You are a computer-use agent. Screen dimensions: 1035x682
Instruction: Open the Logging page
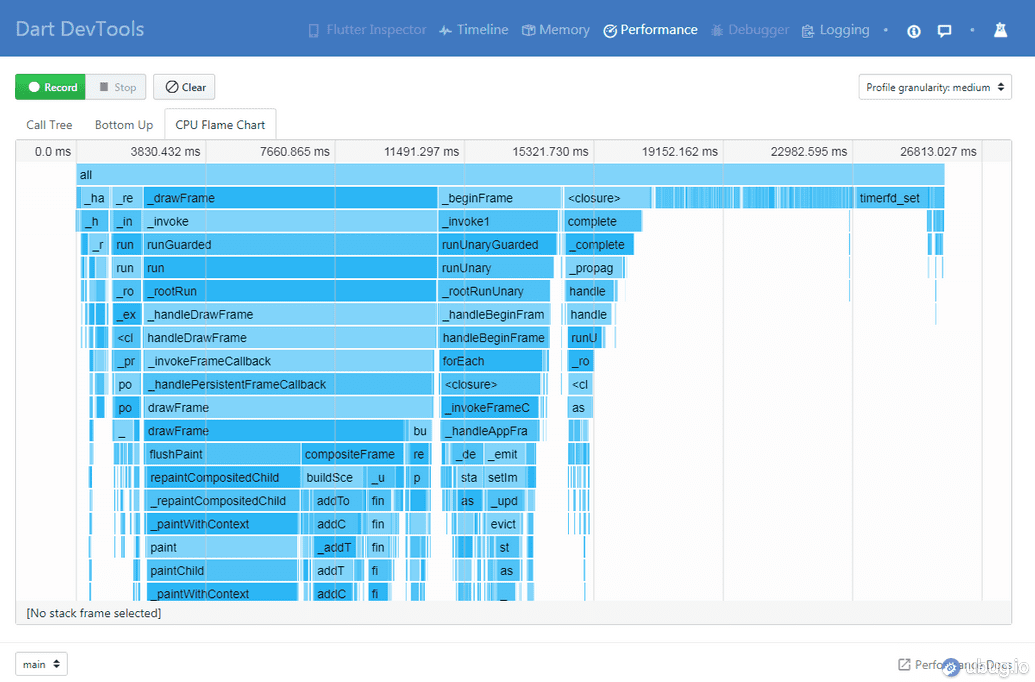tap(835, 30)
